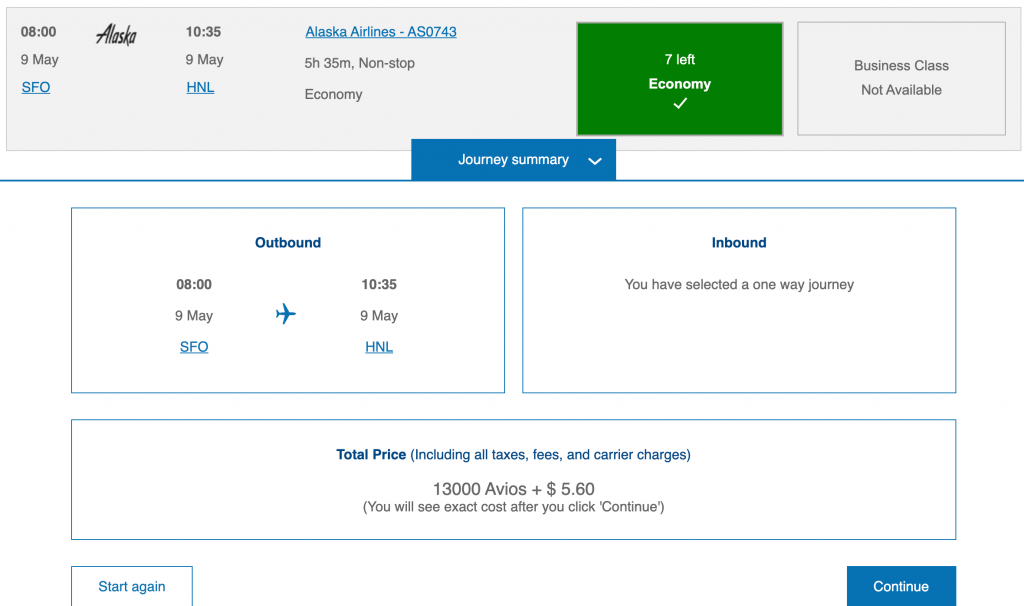Open the Alaska Airlines - AS0743 flight link
The image size is (1024, 606).
381,32
